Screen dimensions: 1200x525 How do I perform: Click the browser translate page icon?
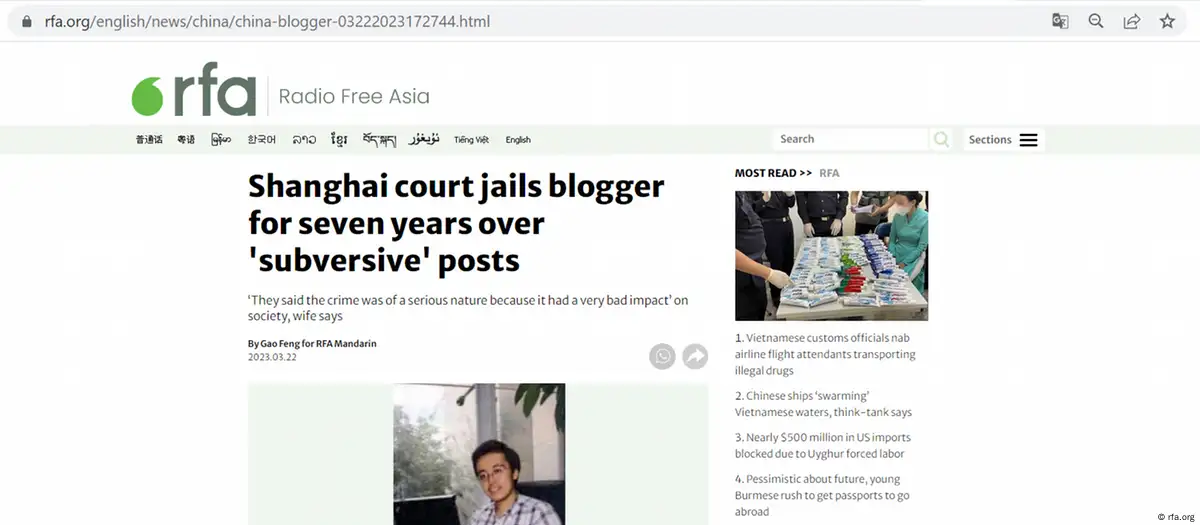point(1060,21)
